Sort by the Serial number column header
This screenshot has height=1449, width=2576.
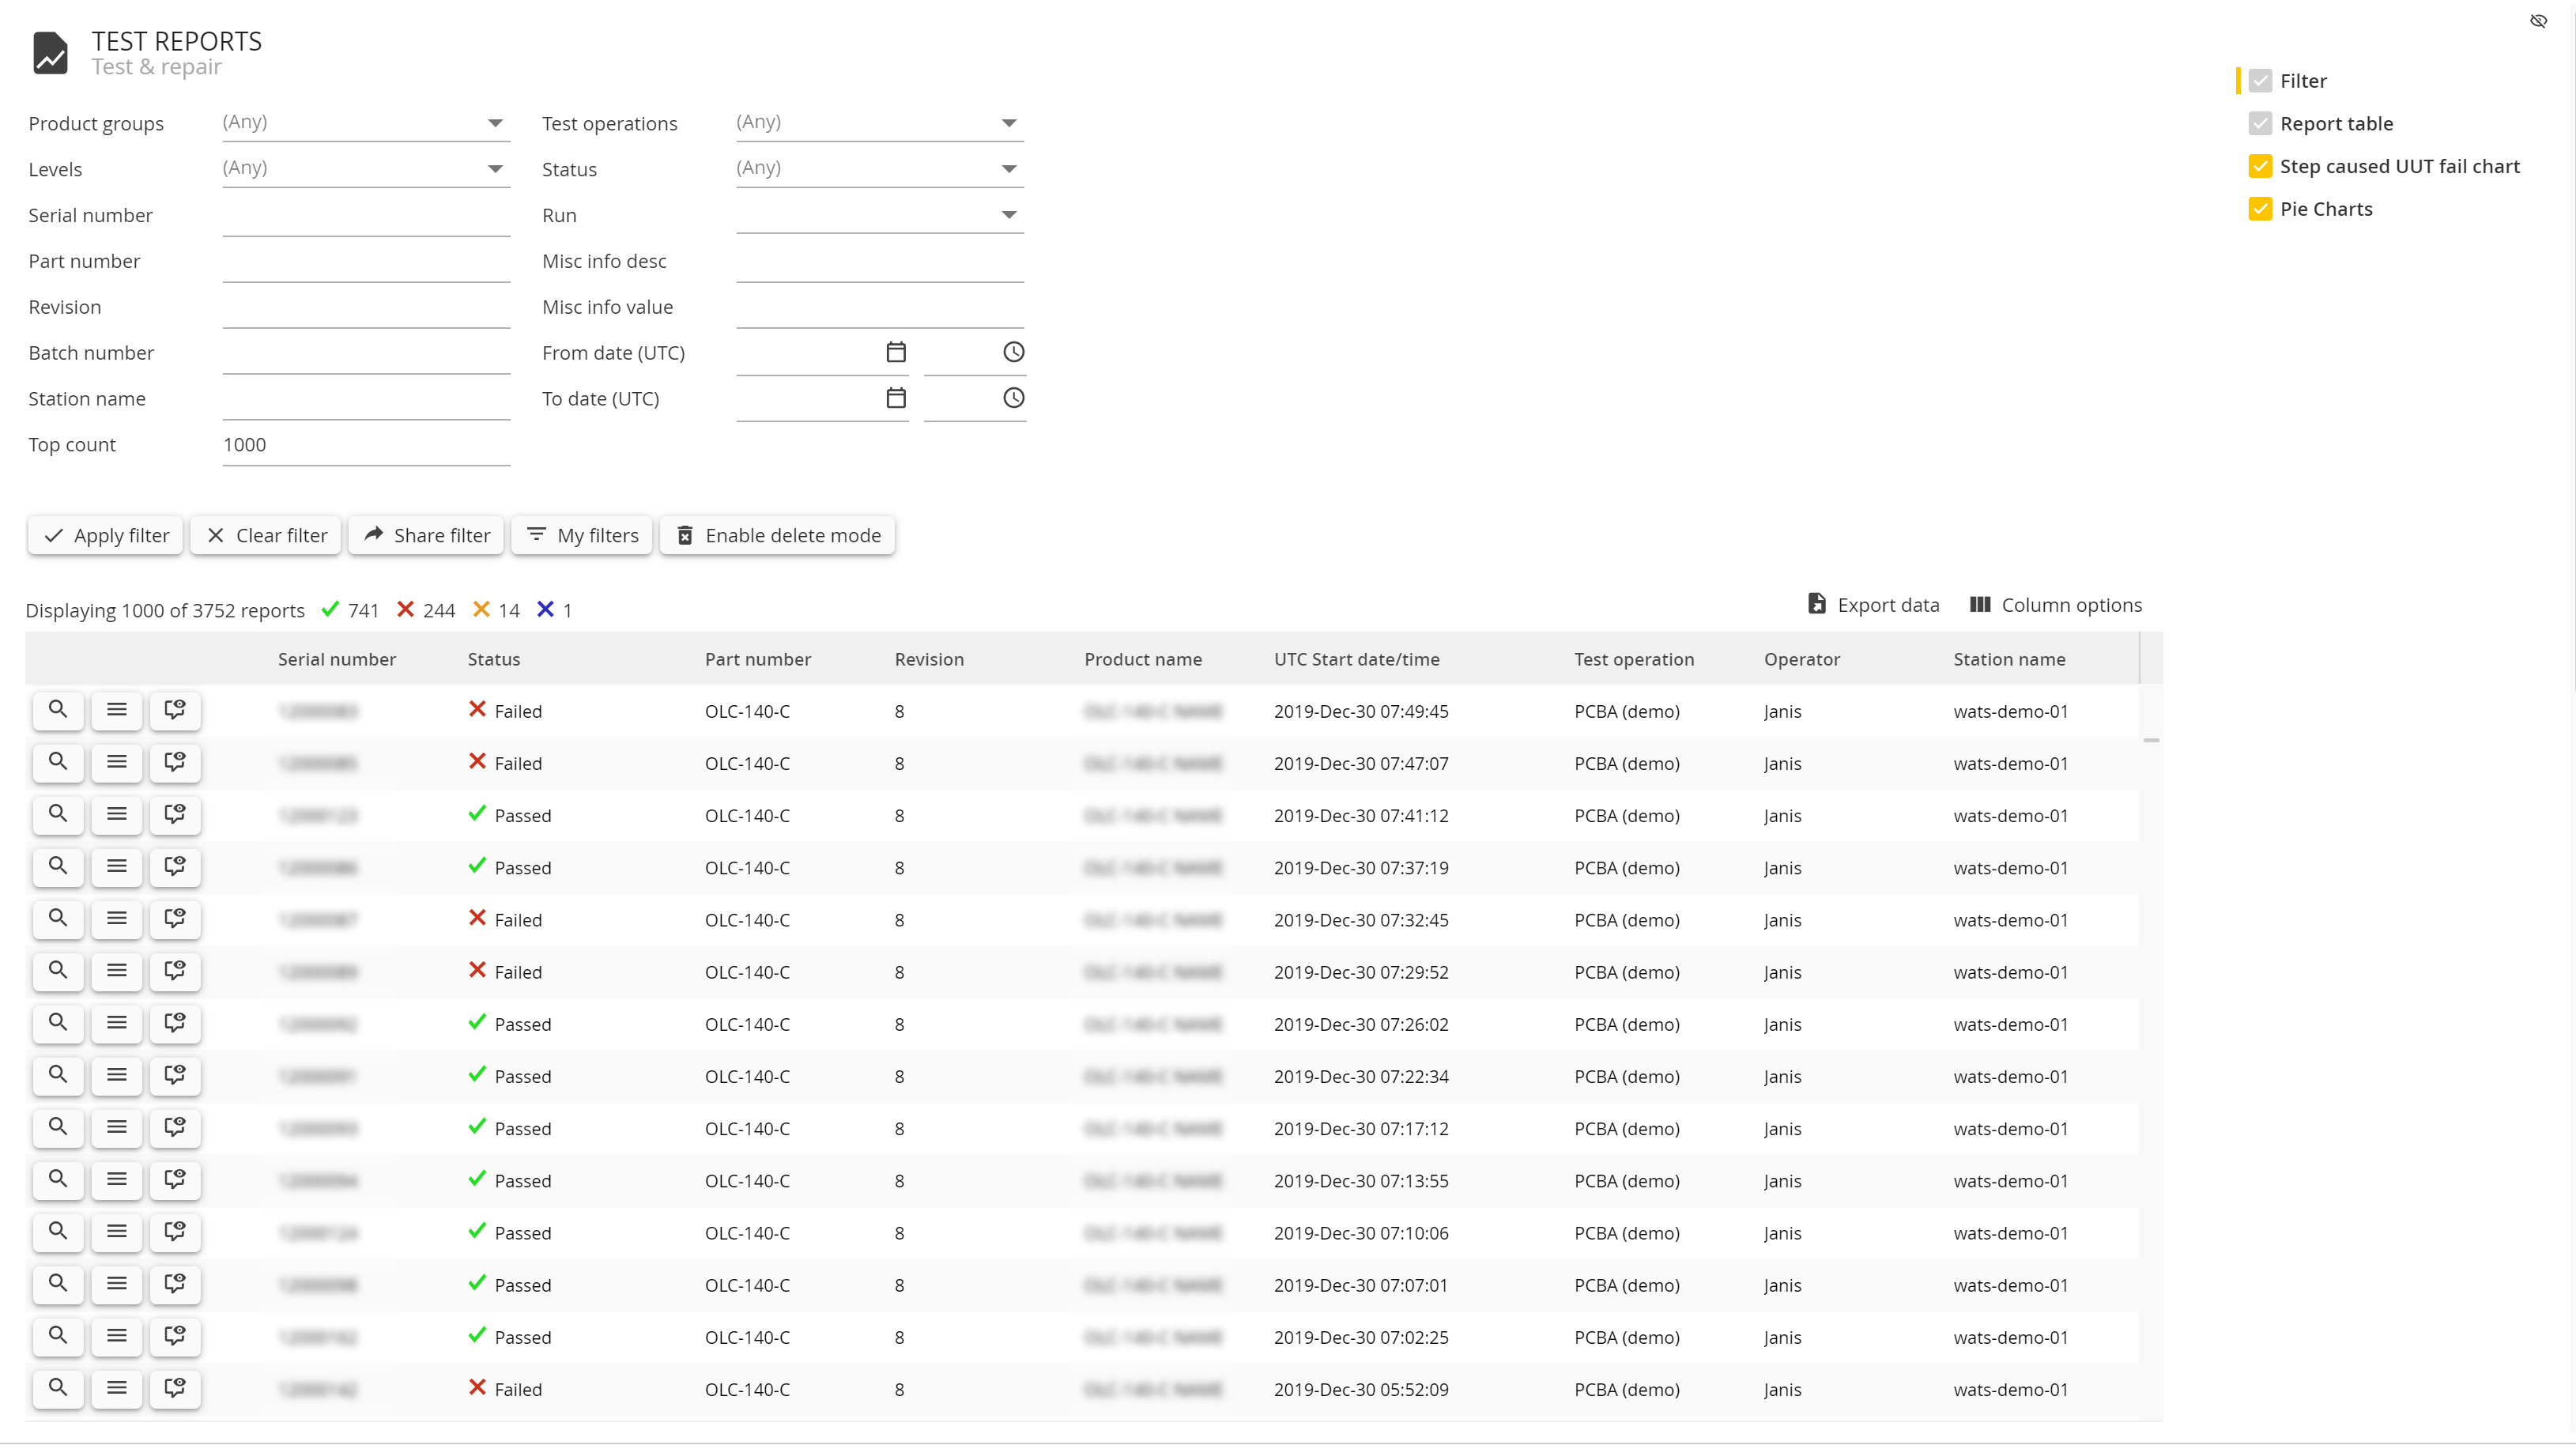[336, 659]
